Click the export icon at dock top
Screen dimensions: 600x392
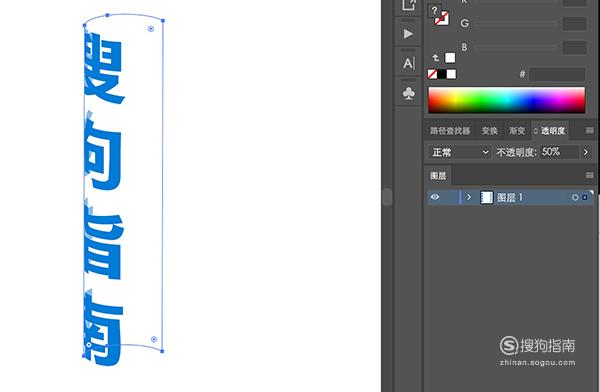(409, 5)
